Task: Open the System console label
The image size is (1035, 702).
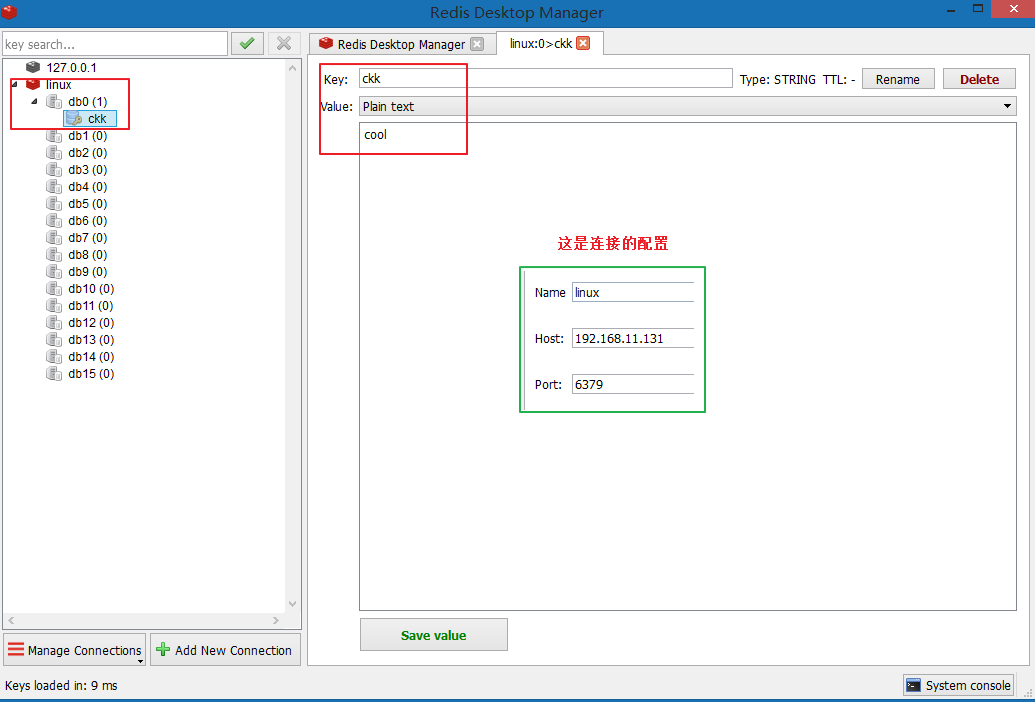Action: [968, 686]
